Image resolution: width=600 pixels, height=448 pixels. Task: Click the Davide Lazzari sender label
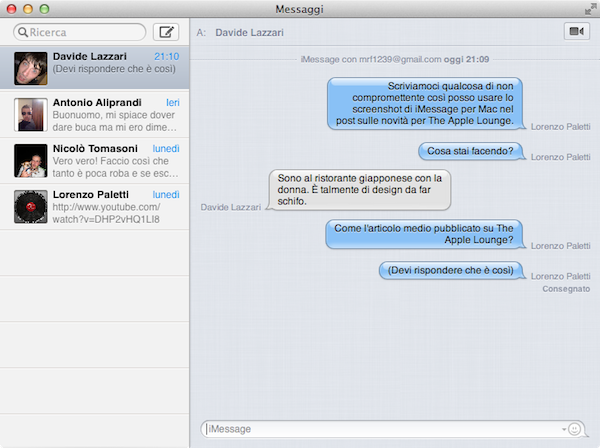[231, 207]
